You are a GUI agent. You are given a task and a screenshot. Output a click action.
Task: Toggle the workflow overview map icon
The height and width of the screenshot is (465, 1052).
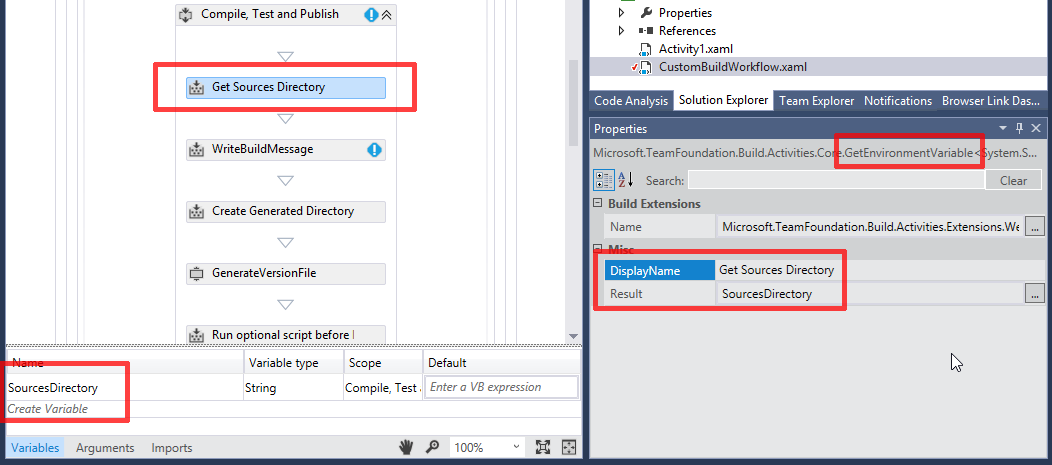pos(568,447)
